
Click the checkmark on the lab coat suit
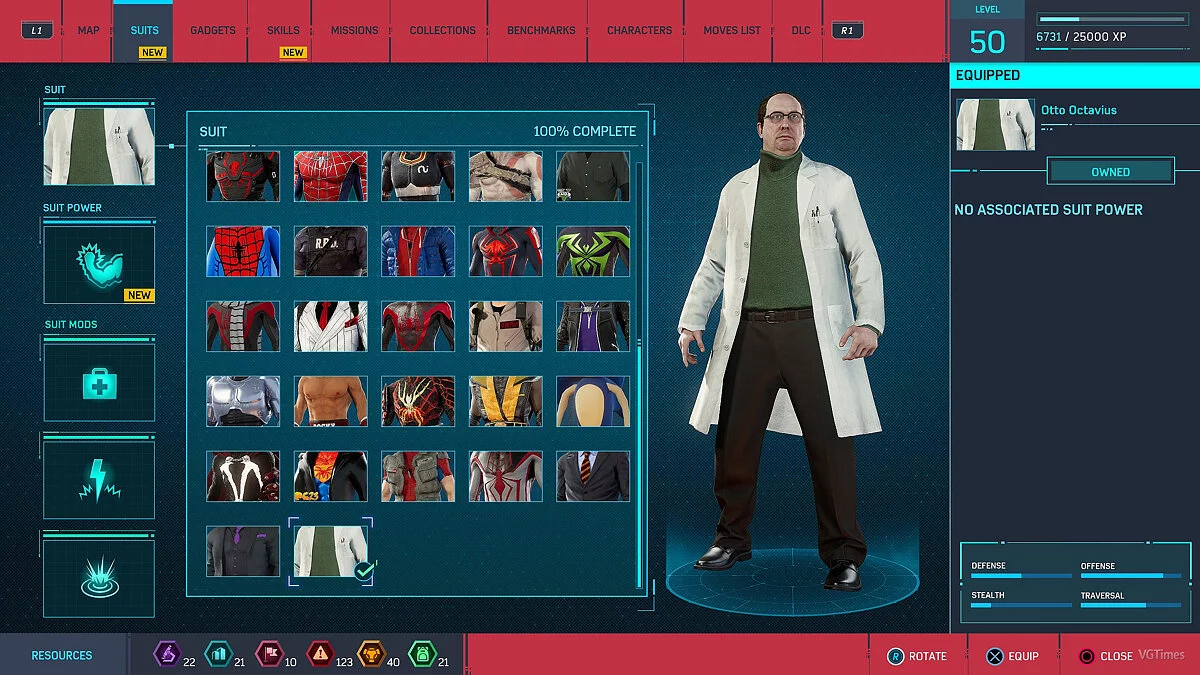click(x=364, y=571)
